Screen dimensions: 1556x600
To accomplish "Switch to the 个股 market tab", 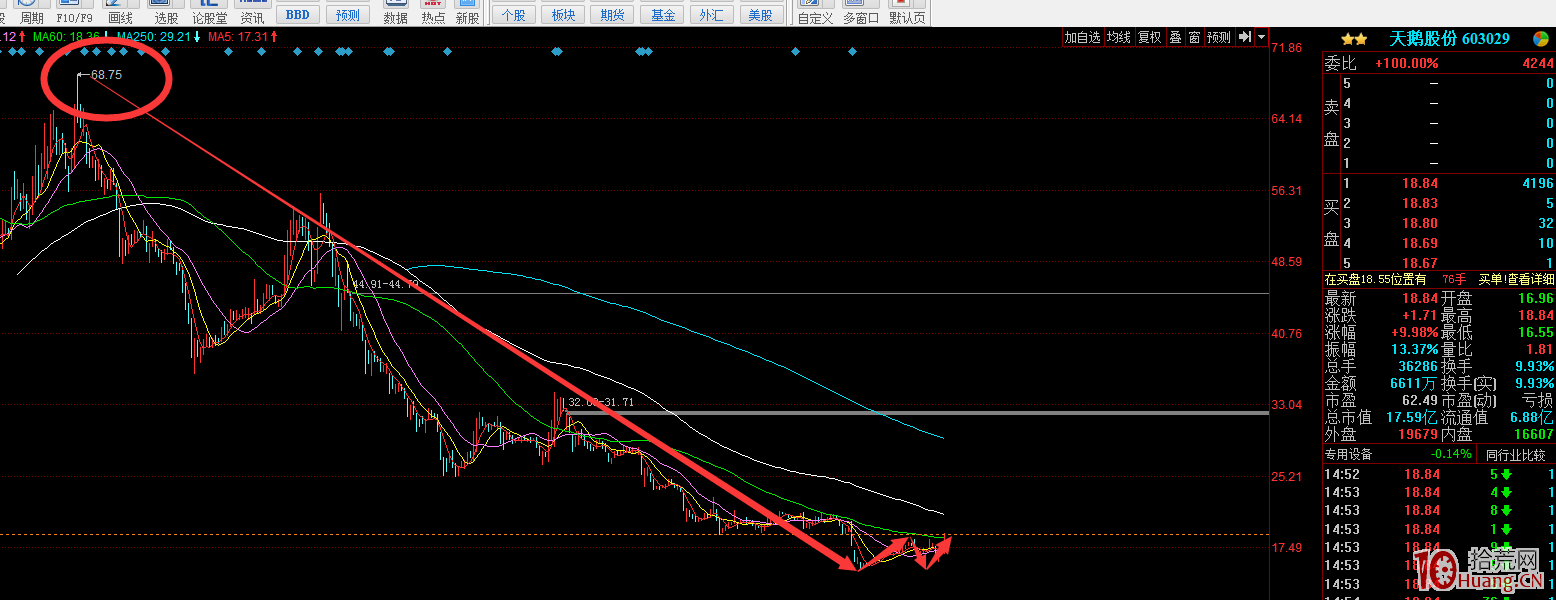I will 512,15.
